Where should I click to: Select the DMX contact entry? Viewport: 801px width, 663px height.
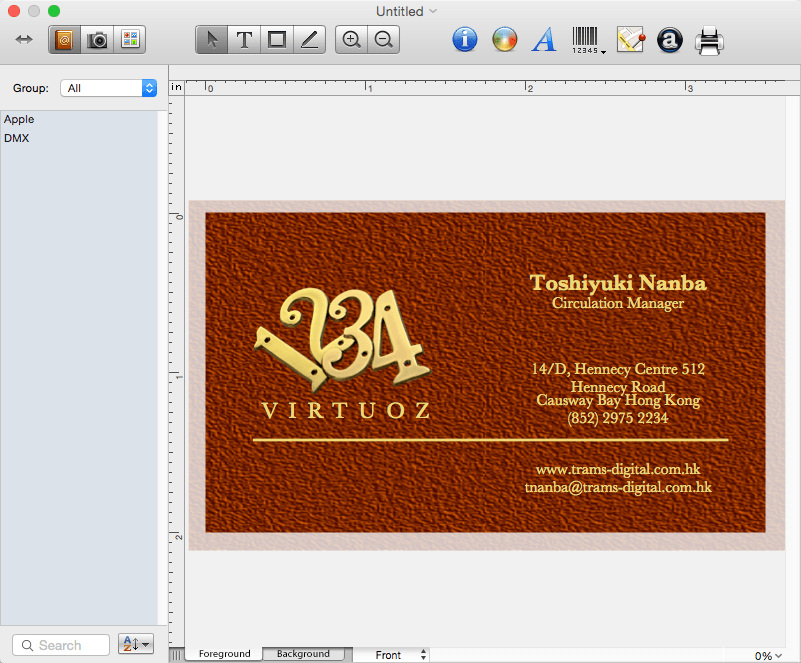pos(16,138)
